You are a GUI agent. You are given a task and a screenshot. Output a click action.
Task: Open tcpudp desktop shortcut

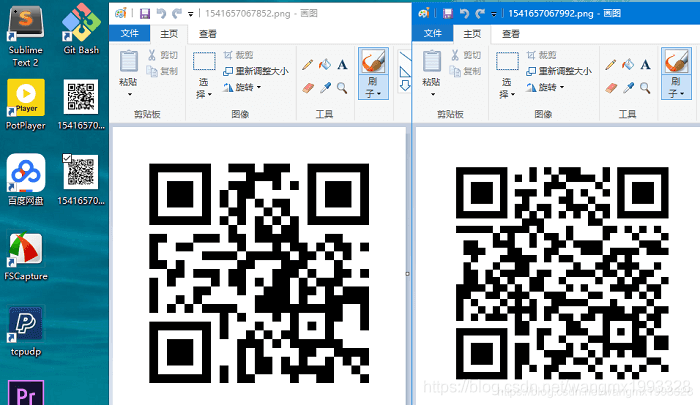[25, 331]
